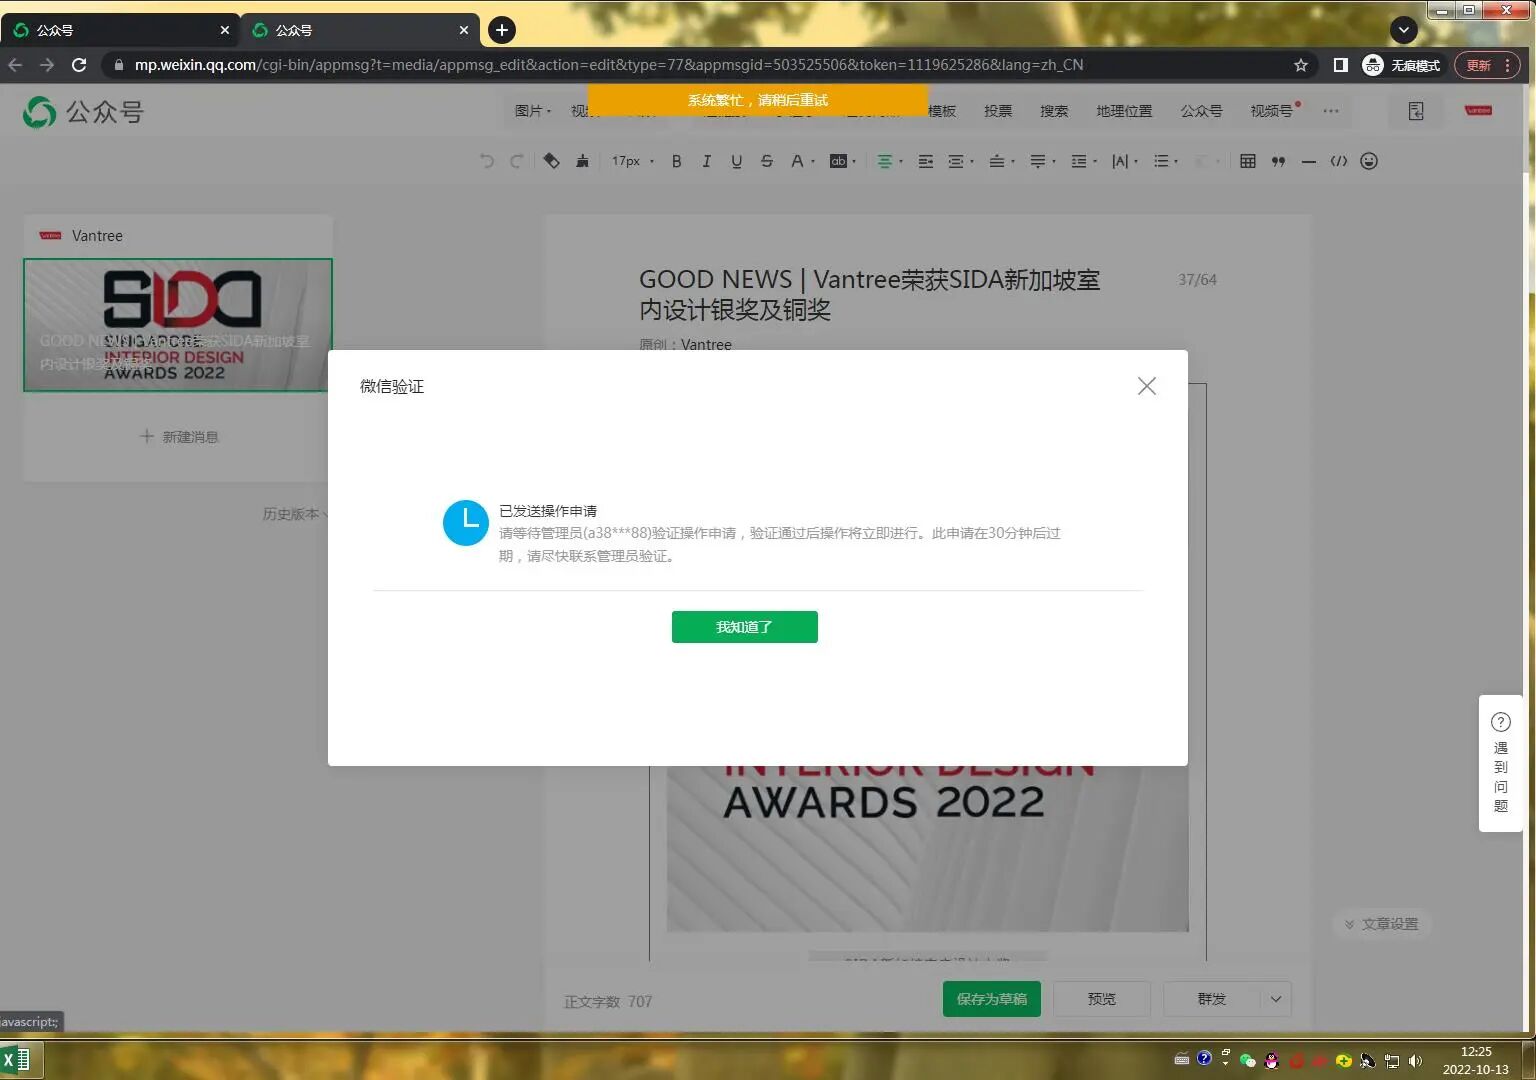1536x1080 pixels.
Task: Click the font color A icon
Action: [x=797, y=161]
